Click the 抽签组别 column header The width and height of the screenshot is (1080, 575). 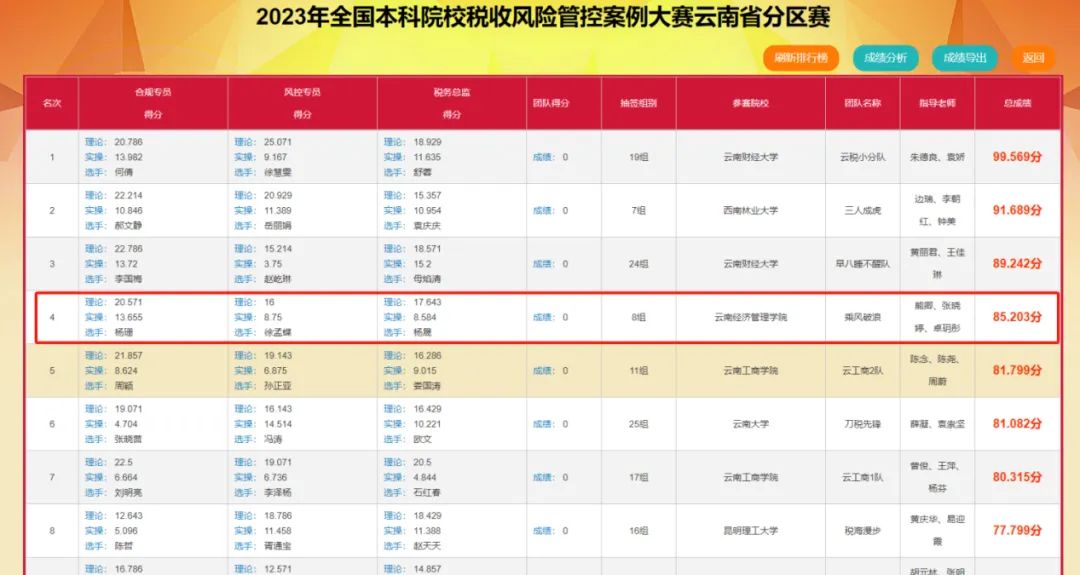tap(639, 103)
